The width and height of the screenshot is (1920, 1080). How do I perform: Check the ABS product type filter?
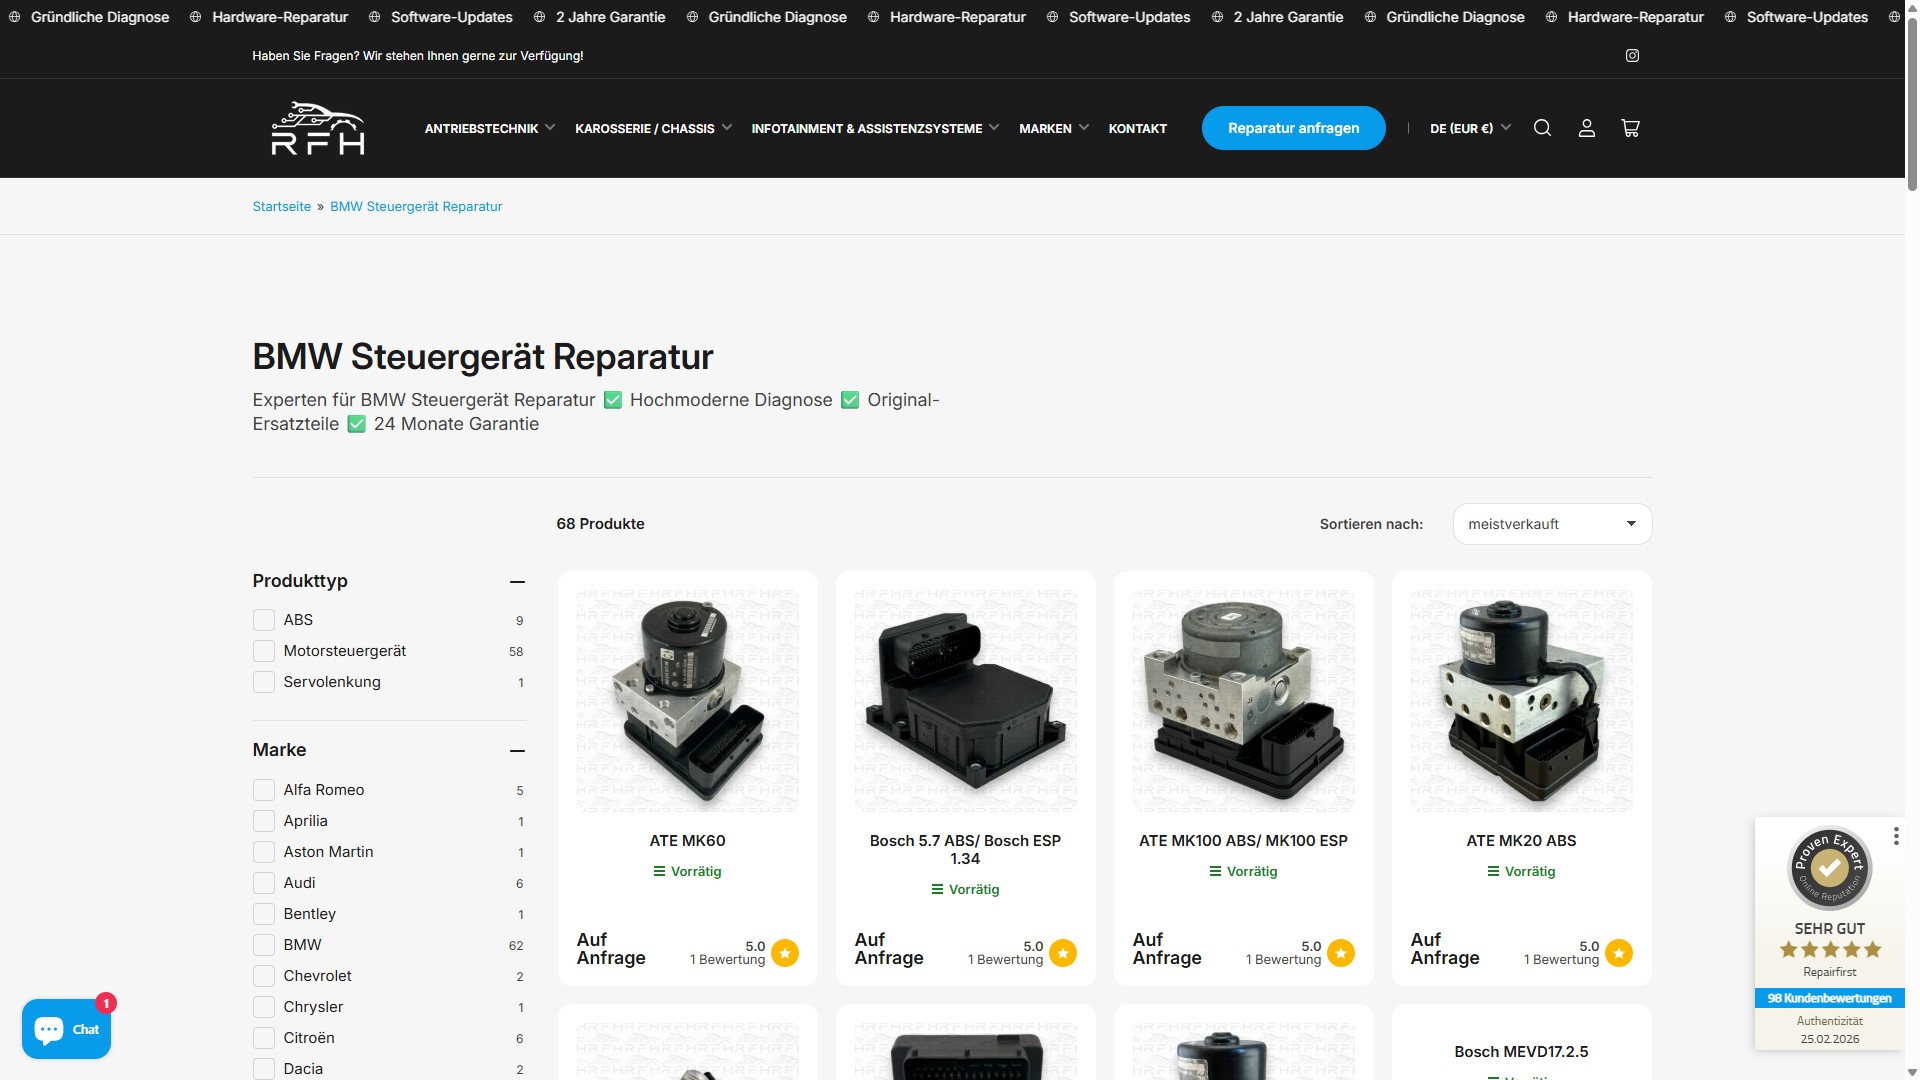[x=264, y=620]
